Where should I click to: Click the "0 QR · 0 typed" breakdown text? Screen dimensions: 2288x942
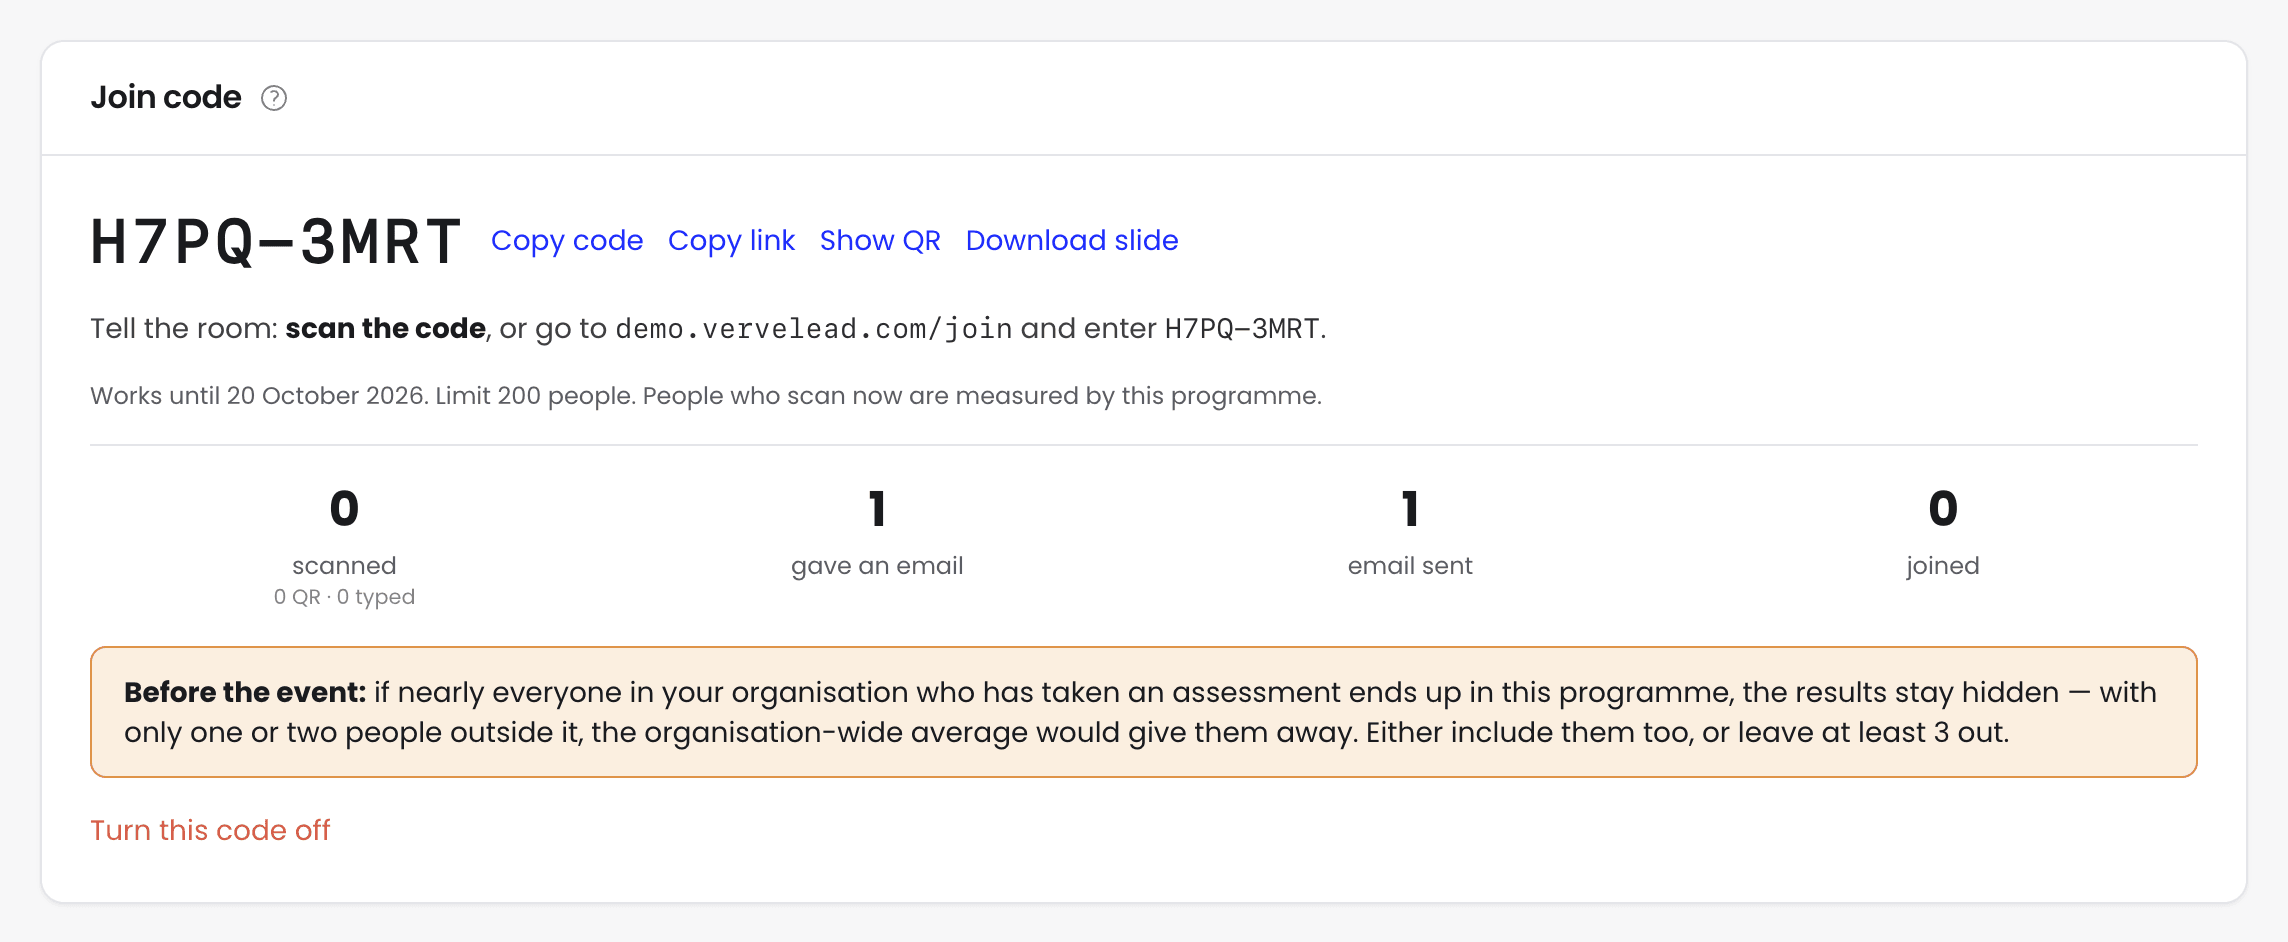click(x=344, y=597)
